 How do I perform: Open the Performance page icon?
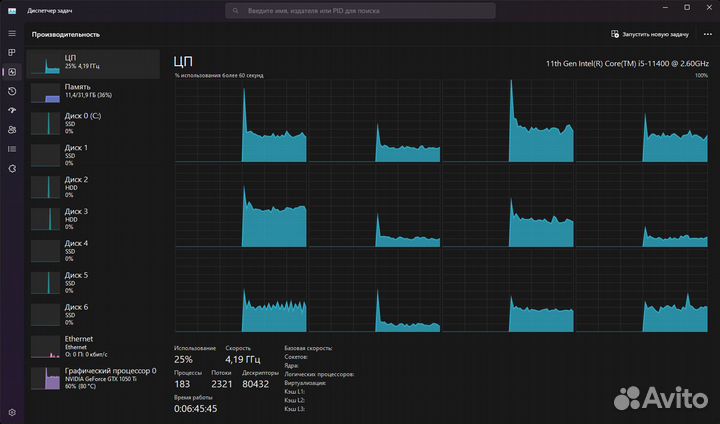[x=12, y=72]
